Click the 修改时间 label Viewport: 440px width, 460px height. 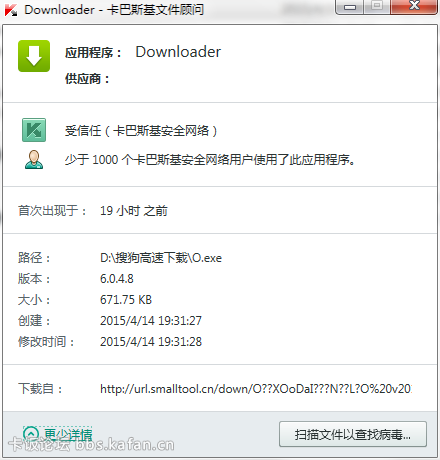click(x=46, y=342)
